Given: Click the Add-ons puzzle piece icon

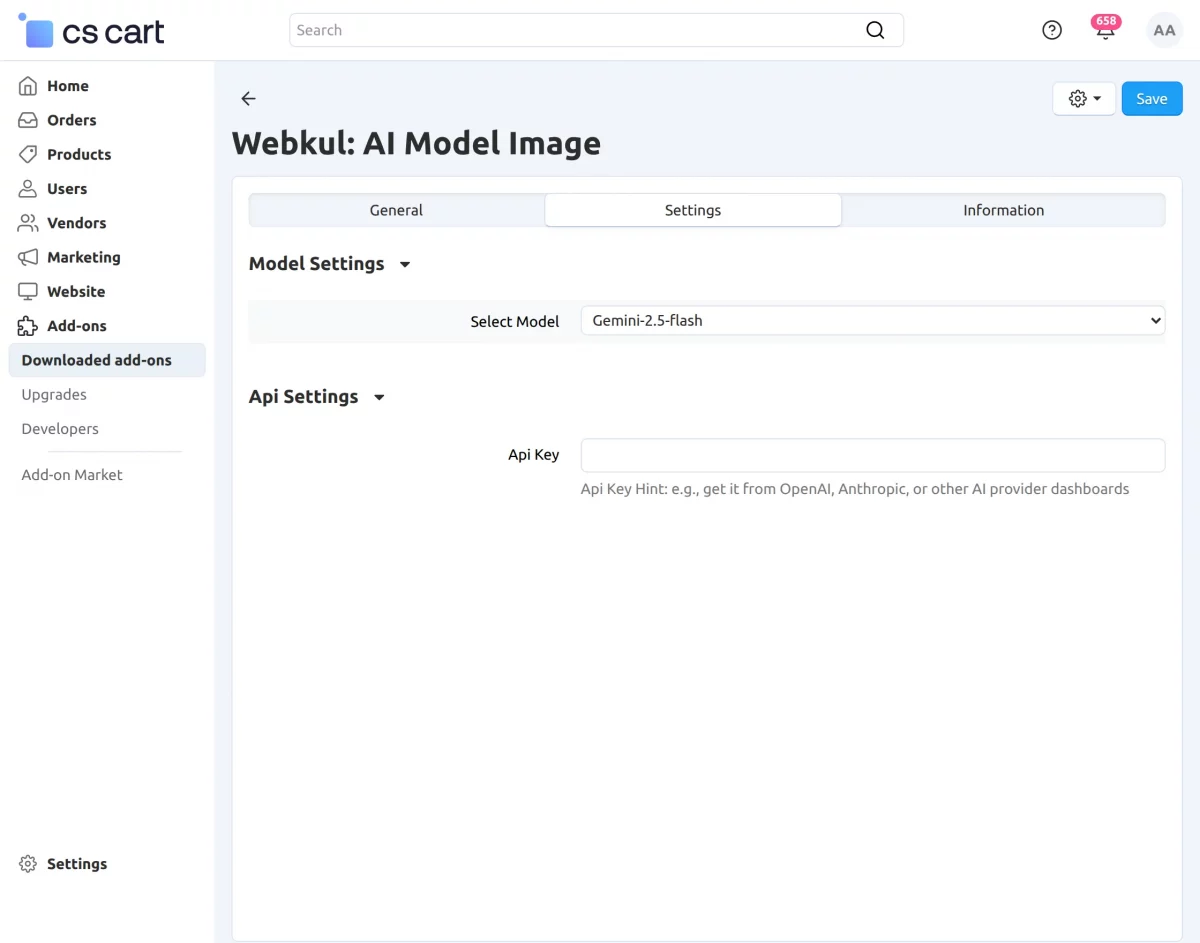Looking at the screenshot, I should click(28, 326).
